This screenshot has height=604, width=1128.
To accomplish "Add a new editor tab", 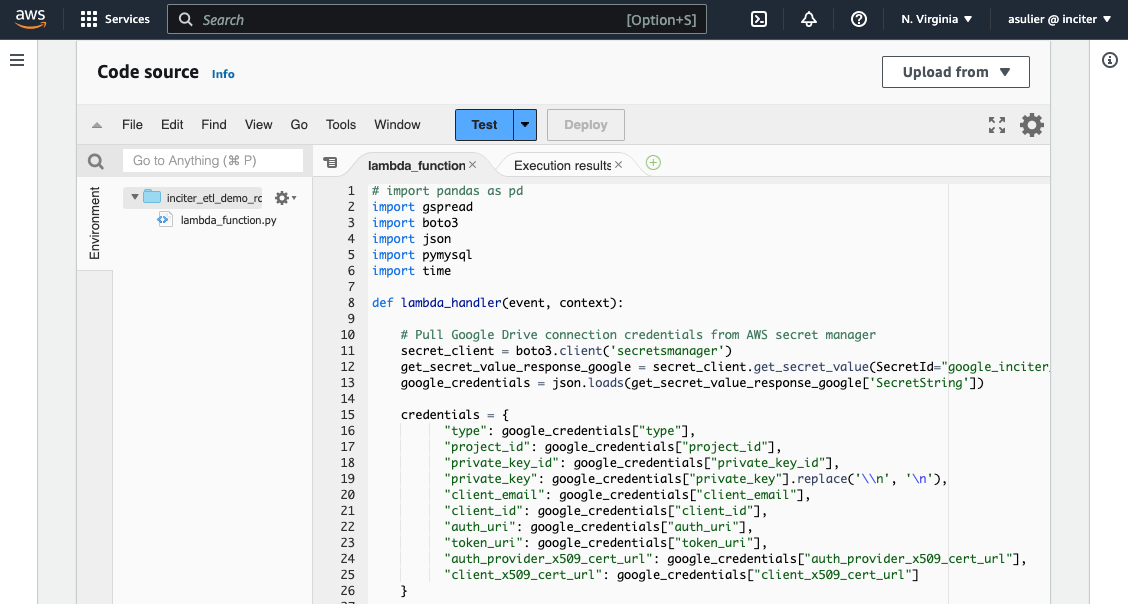I will click(653, 163).
